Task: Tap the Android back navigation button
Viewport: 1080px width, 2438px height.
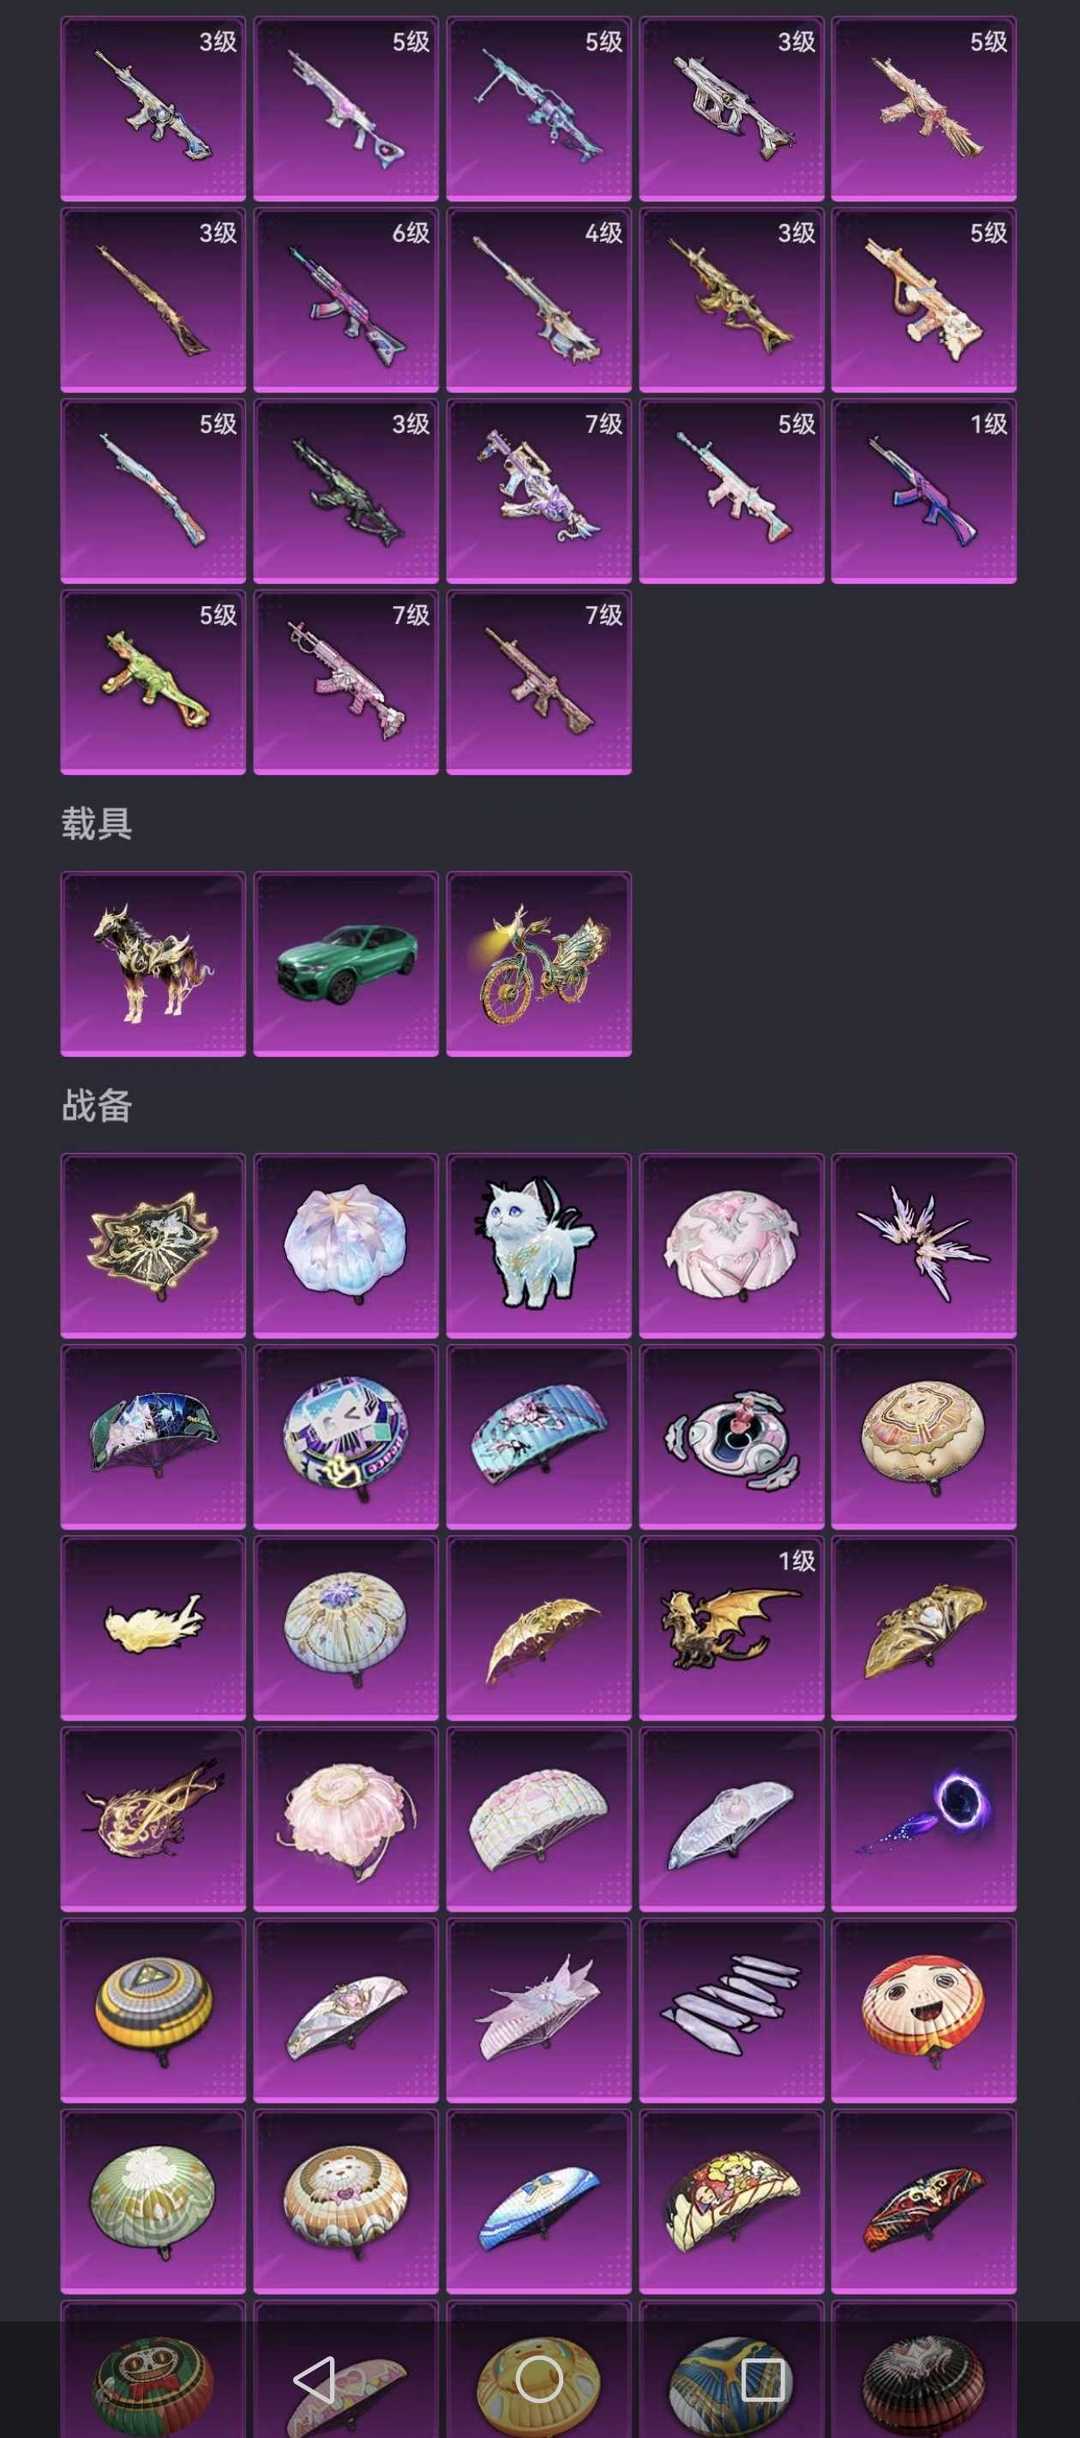Action: [x=314, y=2379]
